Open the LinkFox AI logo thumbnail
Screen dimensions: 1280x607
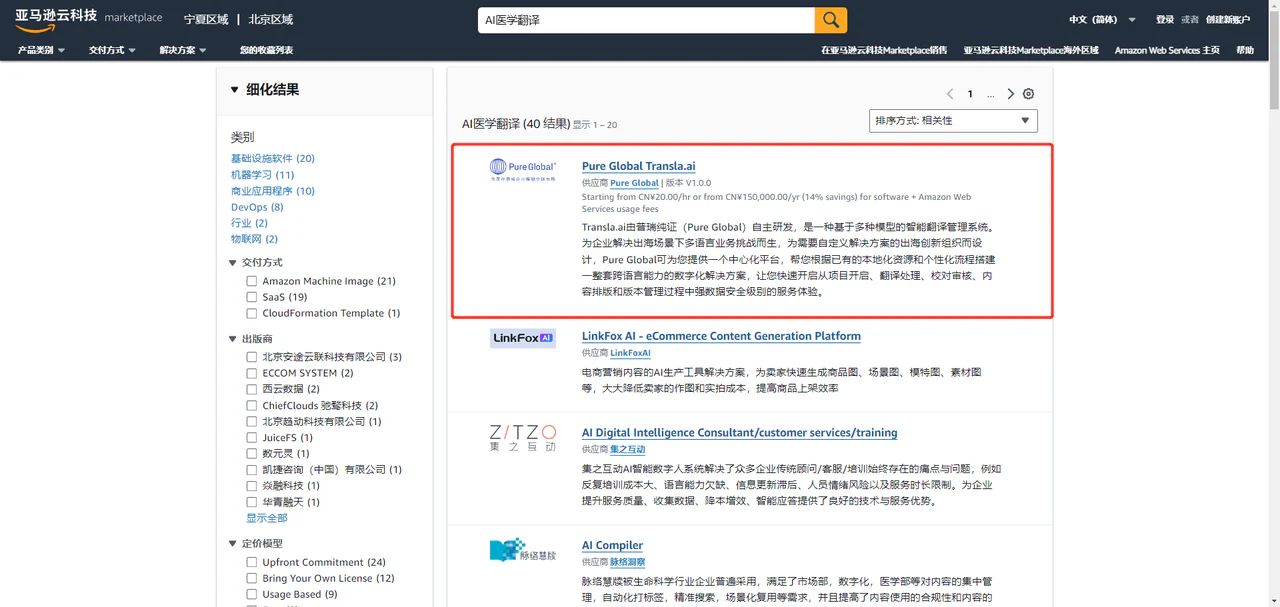pyautogui.click(x=523, y=338)
